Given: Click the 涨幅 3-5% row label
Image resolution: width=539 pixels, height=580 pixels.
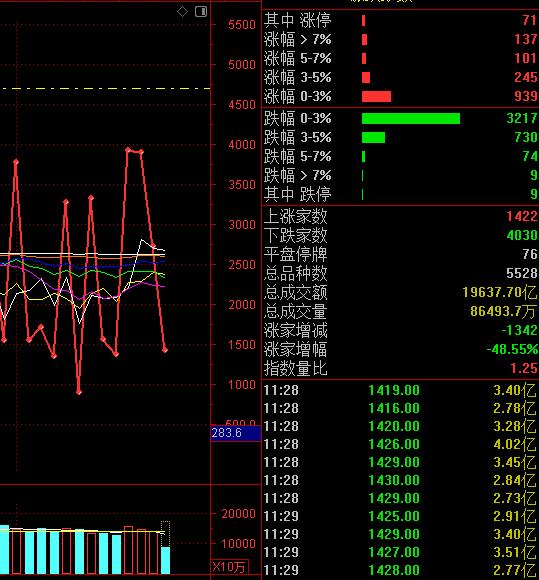Looking at the screenshot, I should tap(297, 78).
